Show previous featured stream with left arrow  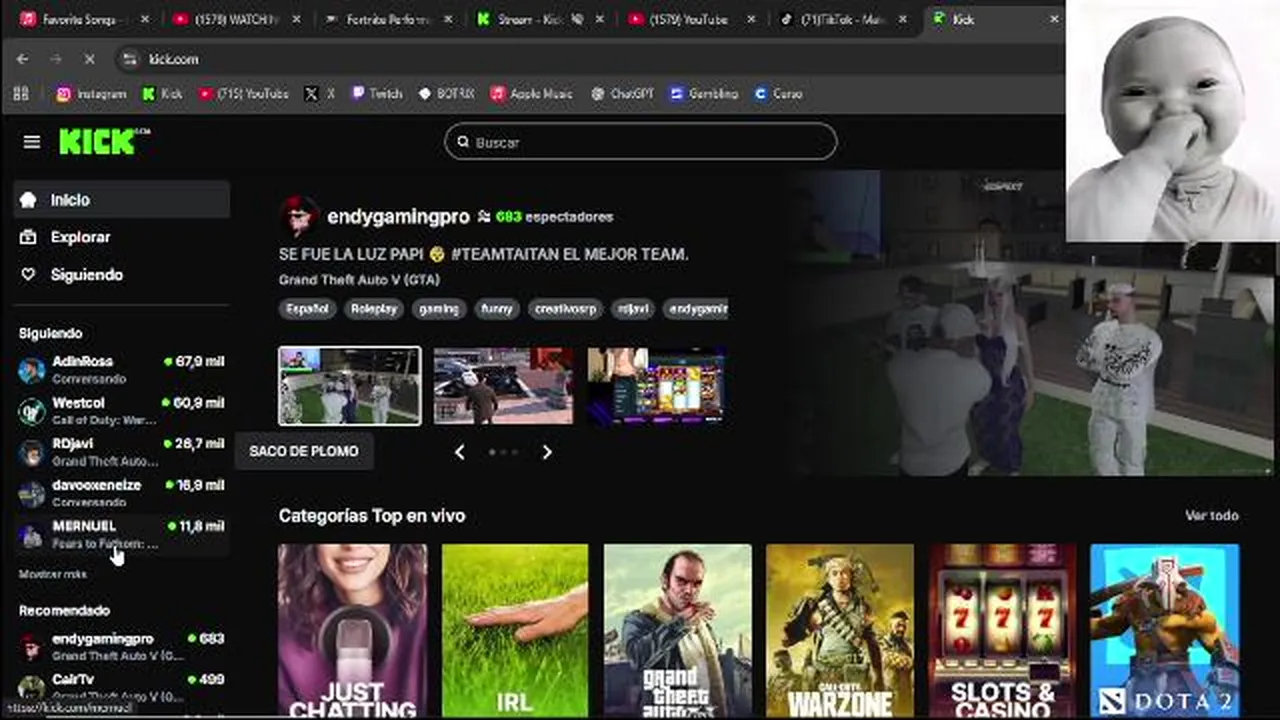(x=459, y=452)
